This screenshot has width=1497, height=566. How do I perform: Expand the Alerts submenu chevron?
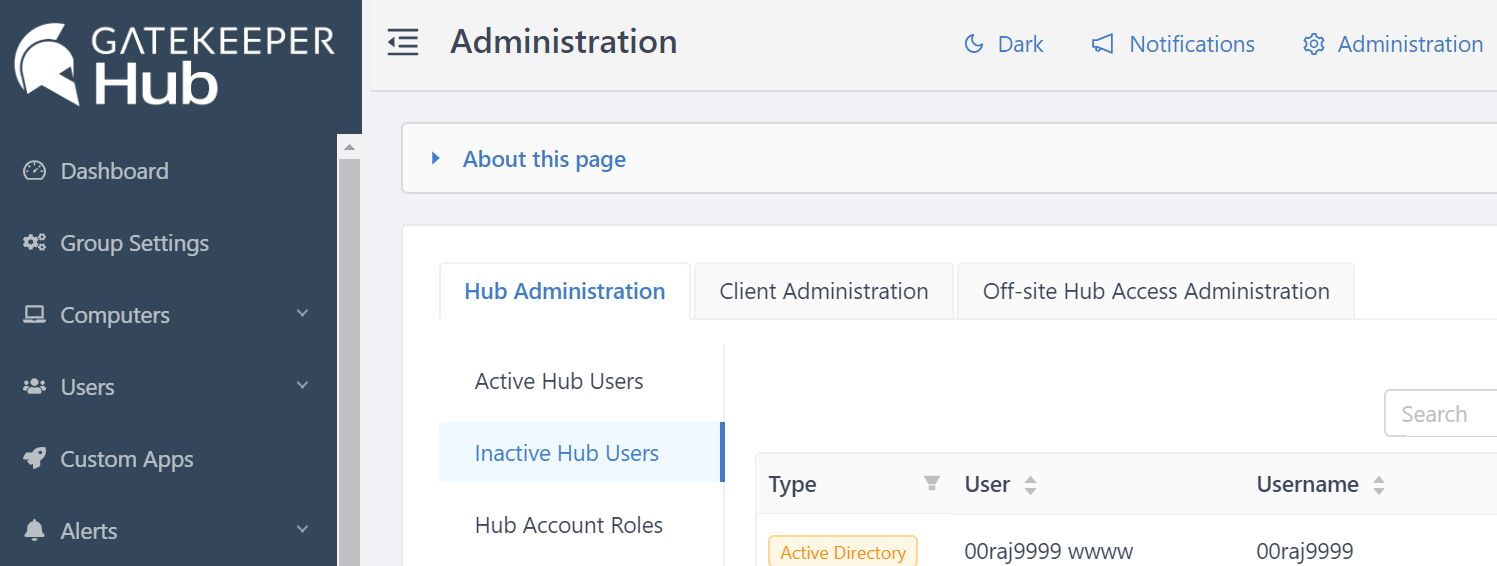pos(303,530)
